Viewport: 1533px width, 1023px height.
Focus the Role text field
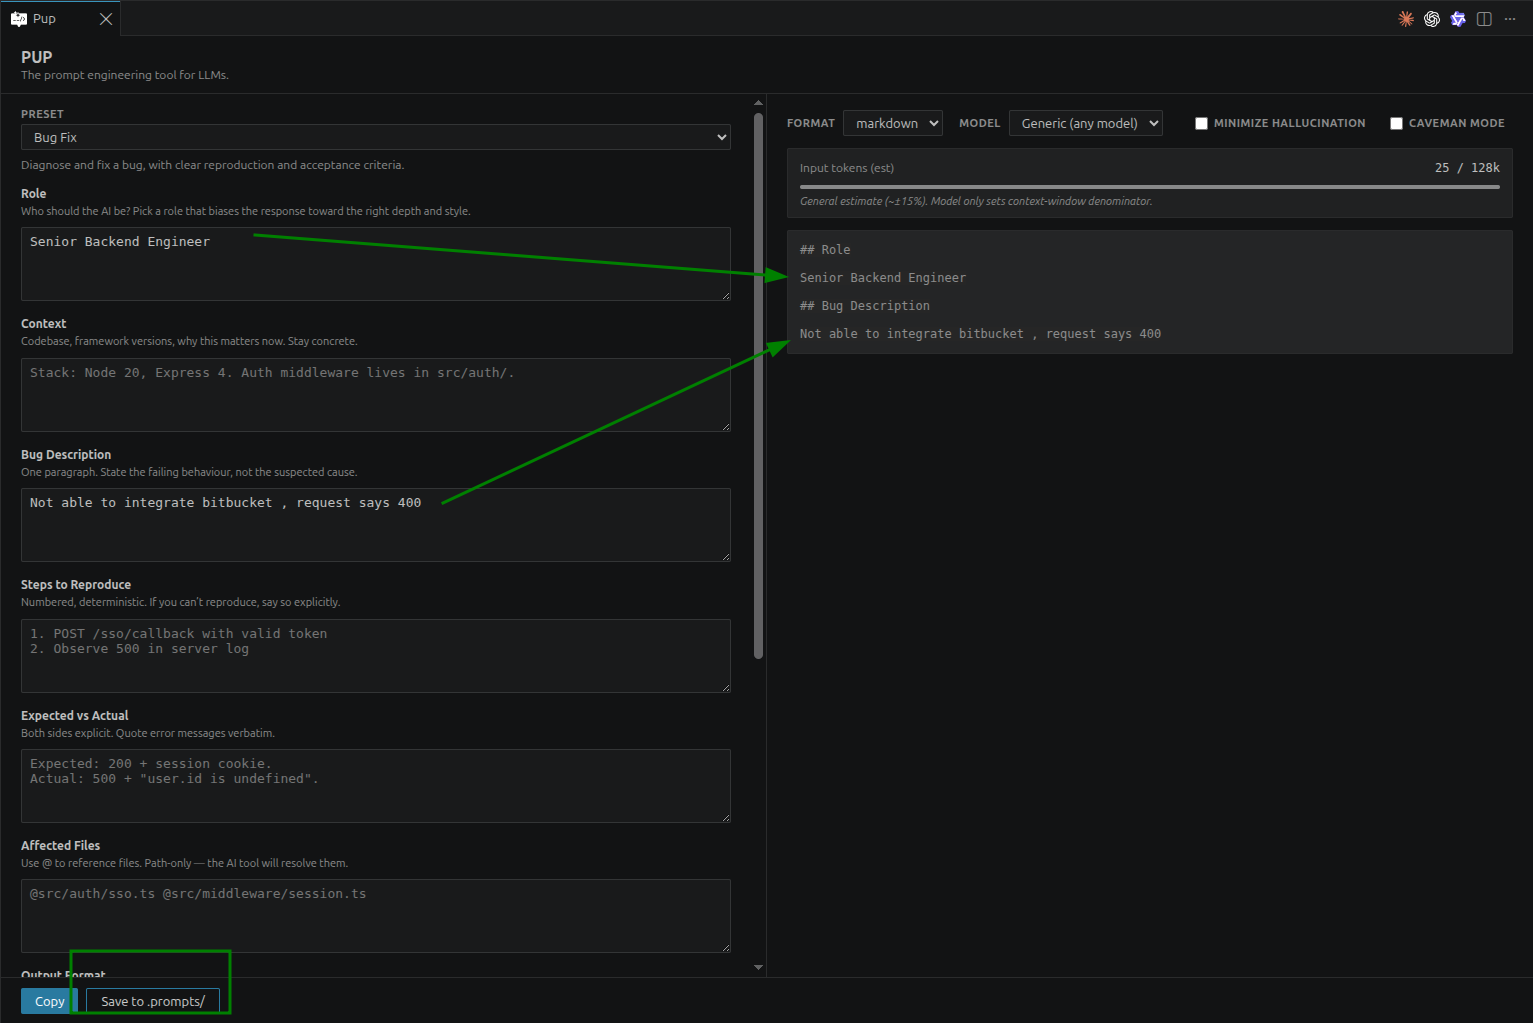[376, 264]
